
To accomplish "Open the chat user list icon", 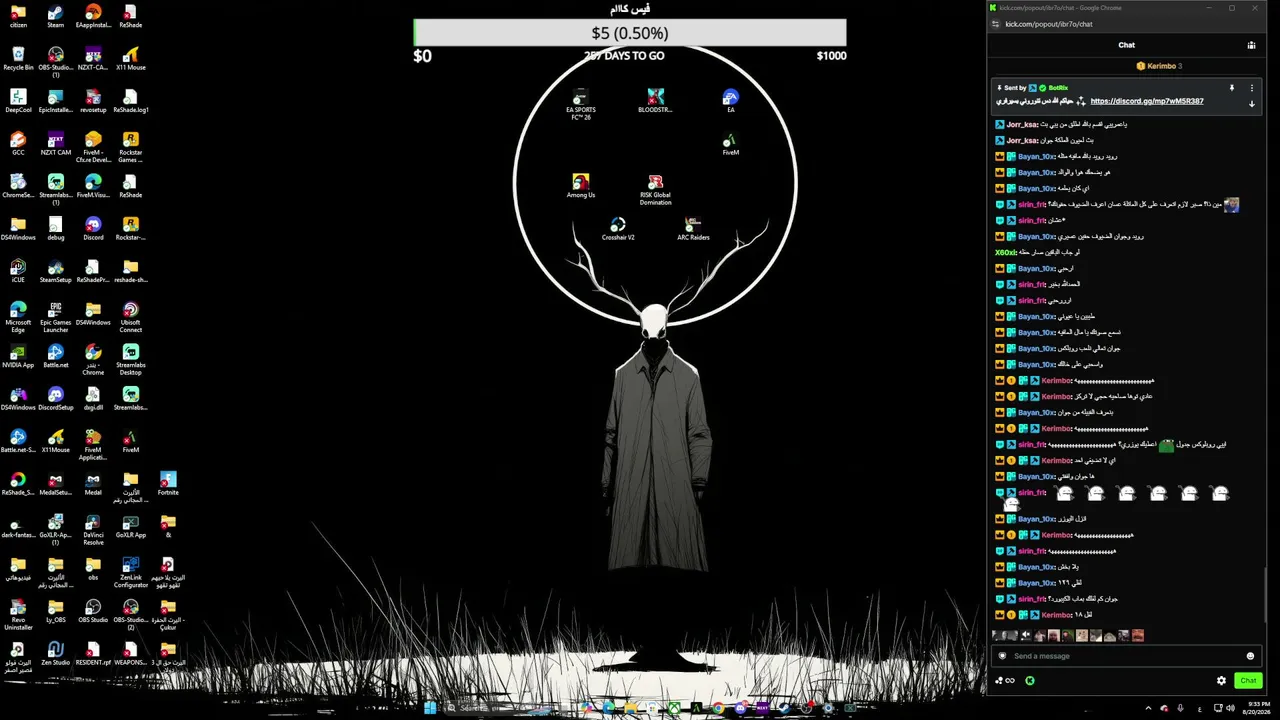I will click(1251, 45).
